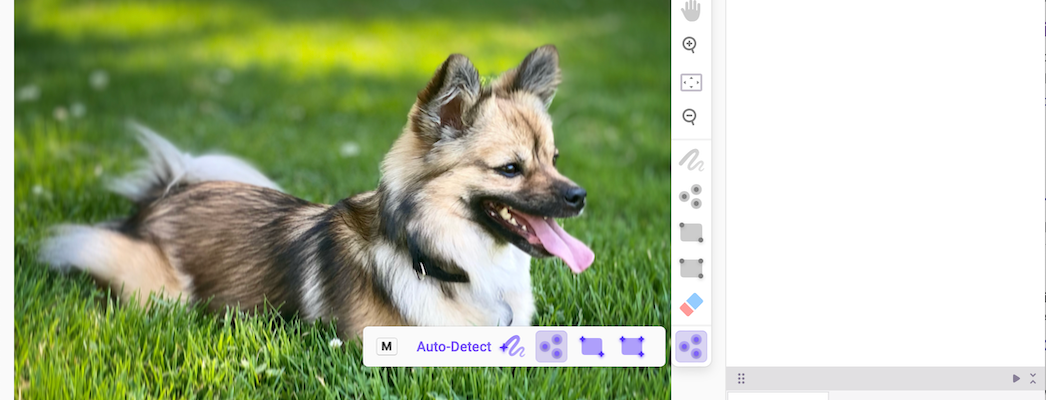This screenshot has width=1046, height=400.
Task: Select the Brush tool in the vertical toolbar
Action: click(x=690, y=159)
